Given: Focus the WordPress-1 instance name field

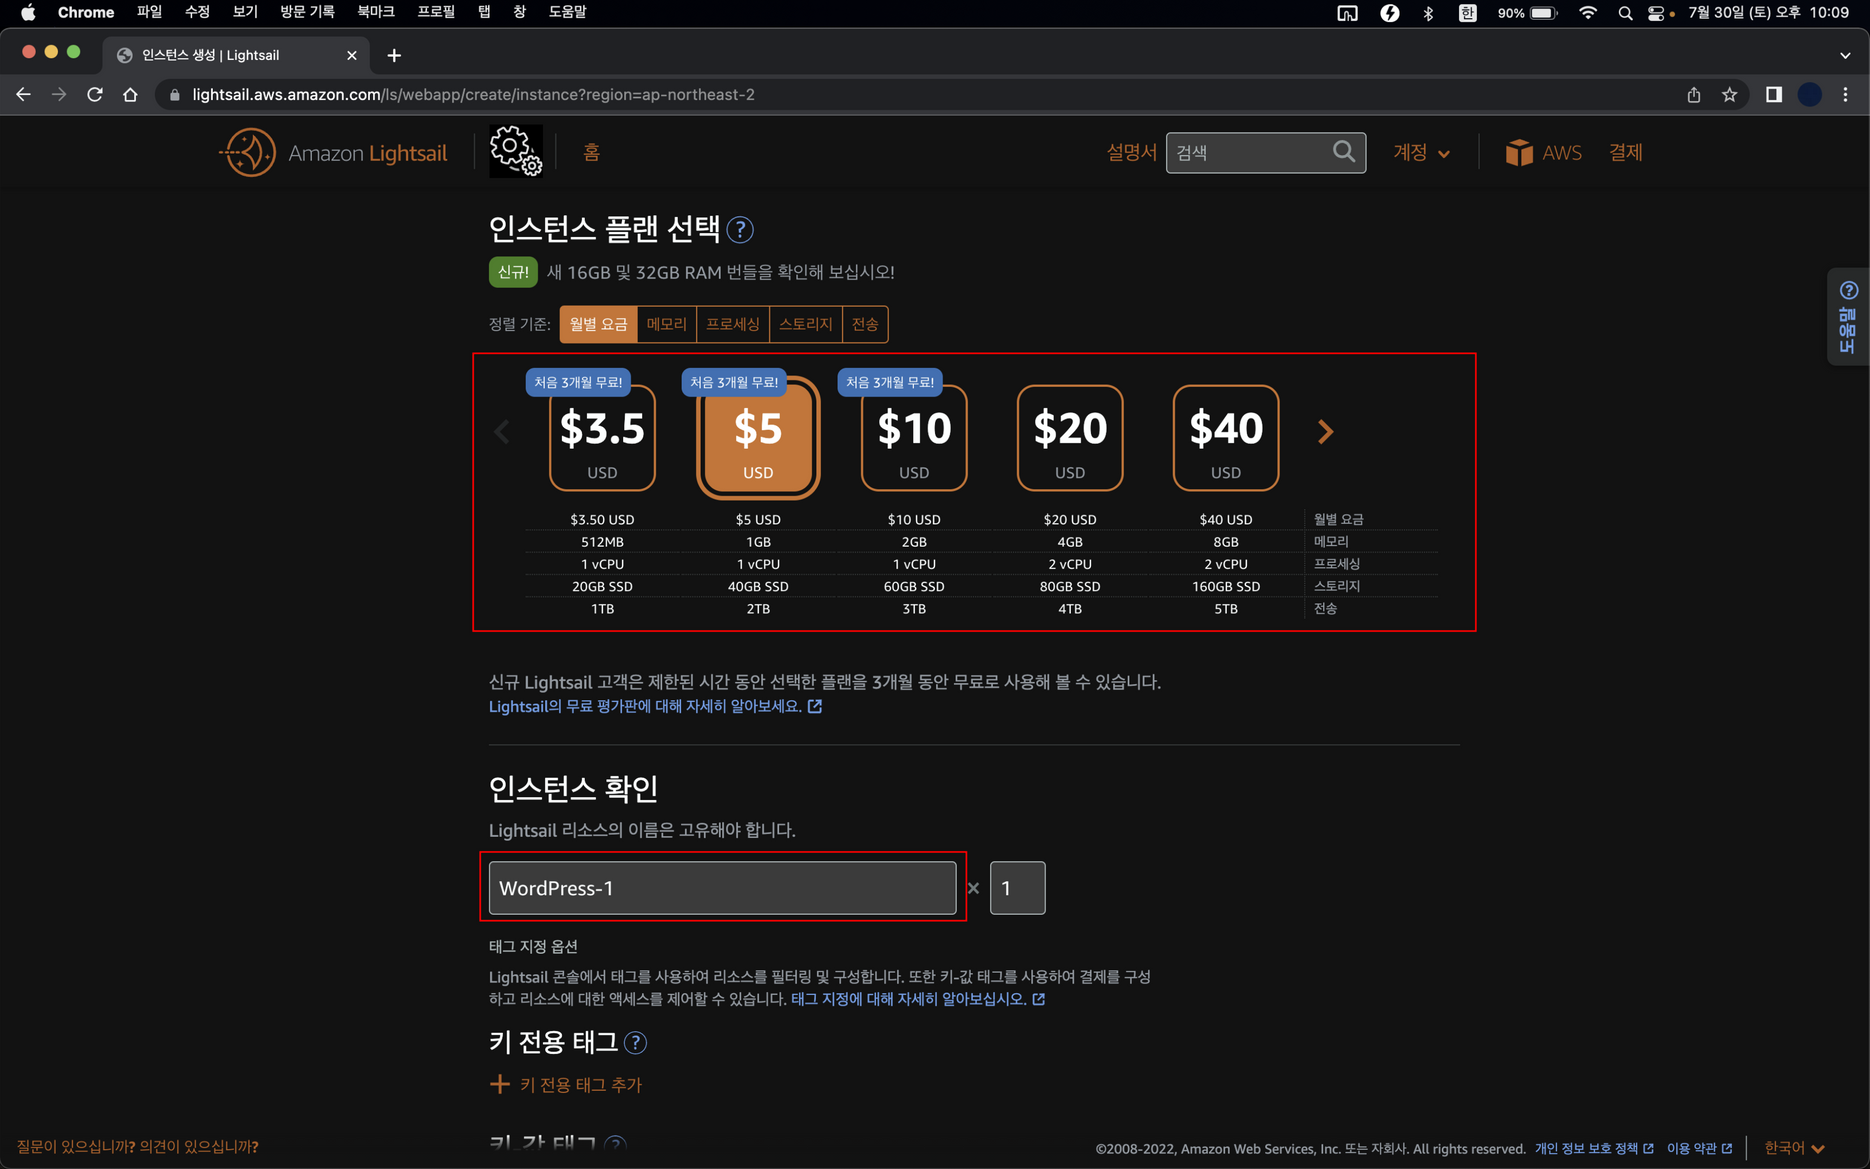Looking at the screenshot, I should pyautogui.click(x=722, y=888).
